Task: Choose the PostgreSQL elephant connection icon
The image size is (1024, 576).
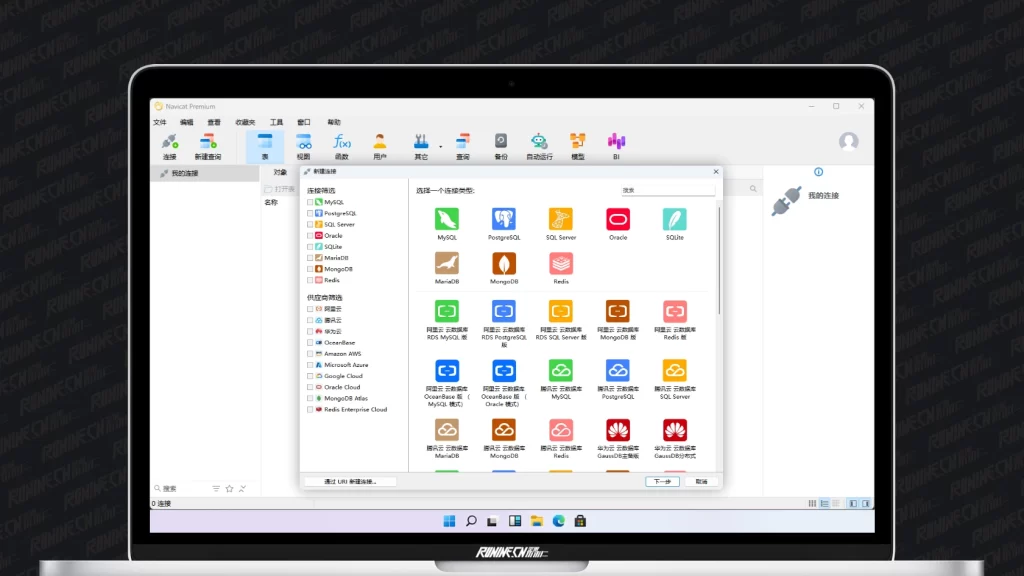Action: [x=504, y=219]
